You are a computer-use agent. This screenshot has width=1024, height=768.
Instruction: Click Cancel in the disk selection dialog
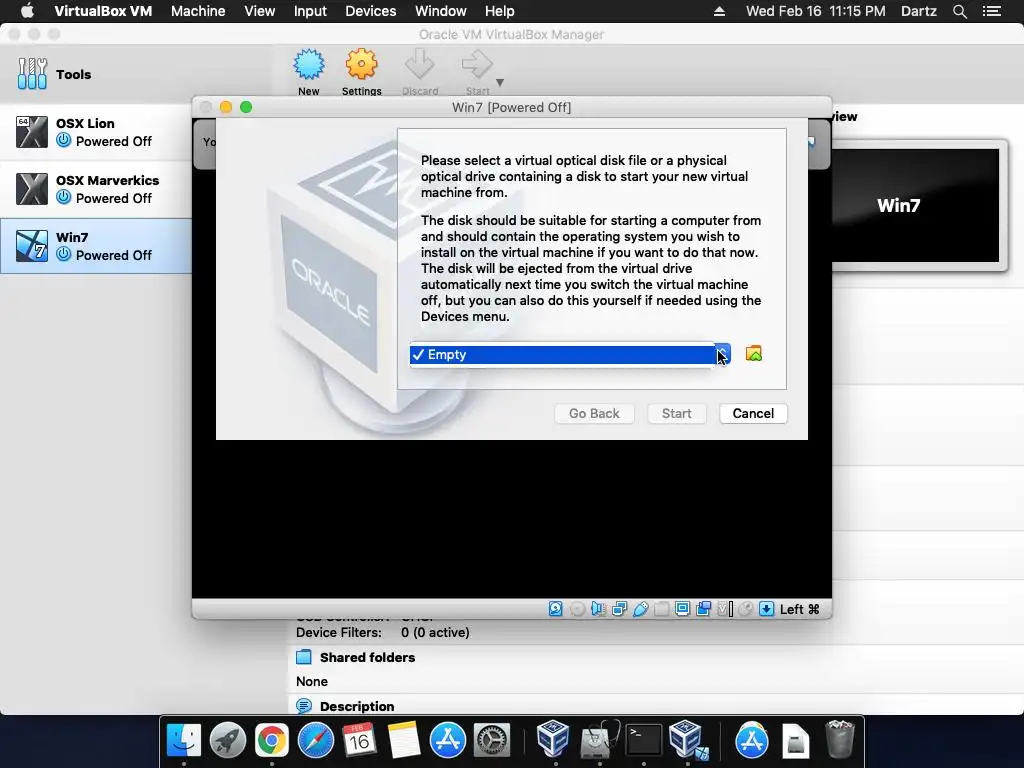[x=753, y=413]
